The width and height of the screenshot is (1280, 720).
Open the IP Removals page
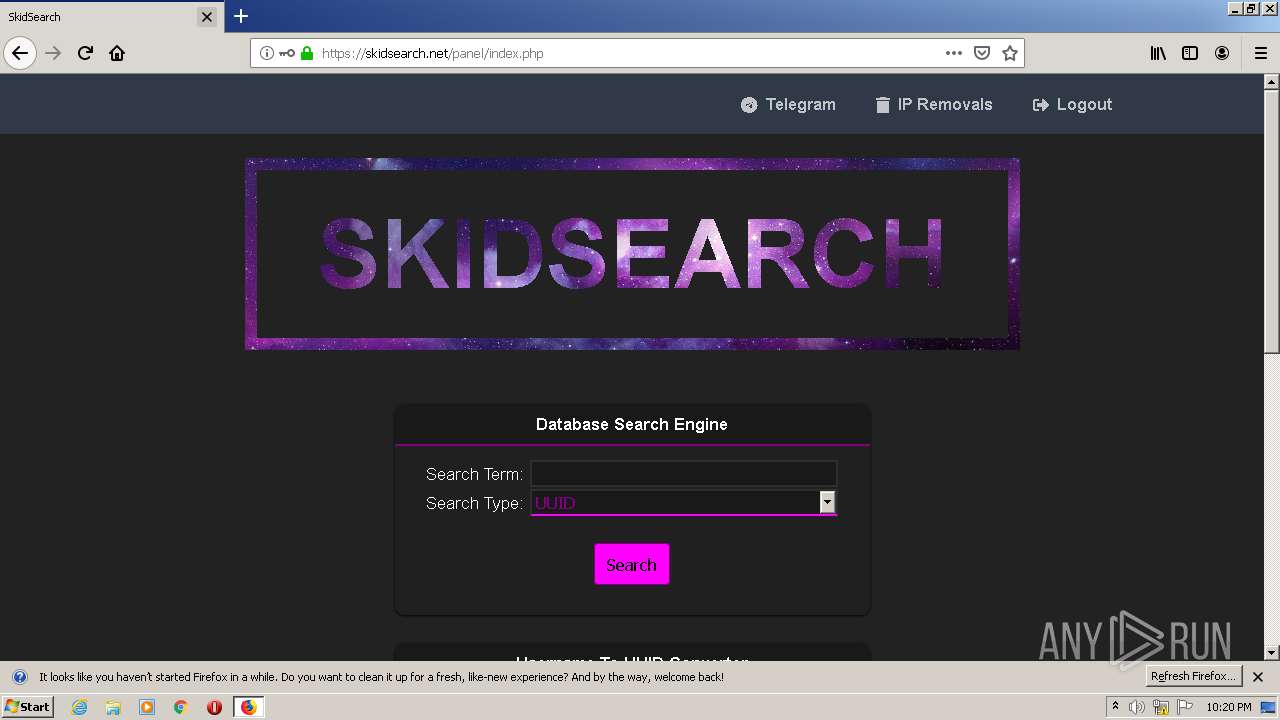(934, 104)
